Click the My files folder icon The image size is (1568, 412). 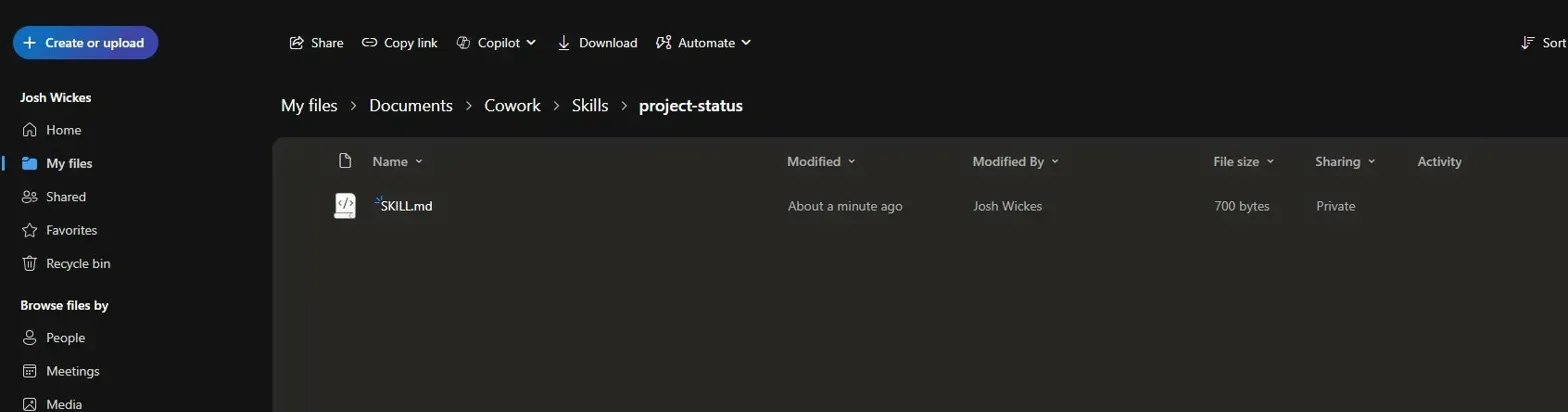pyautogui.click(x=29, y=163)
